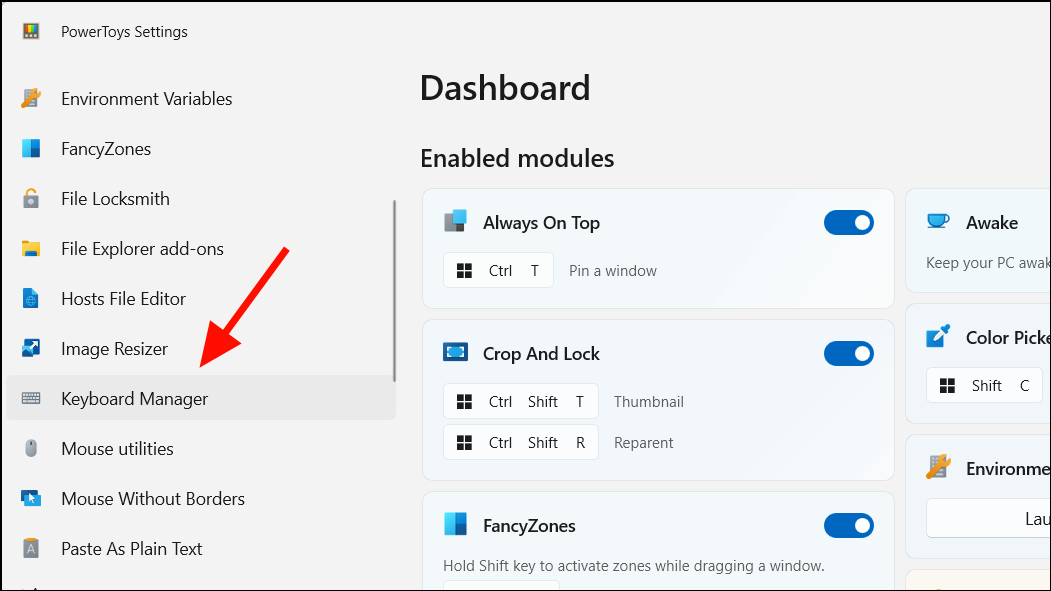Click the Image Resizer icon

point(31,348)
